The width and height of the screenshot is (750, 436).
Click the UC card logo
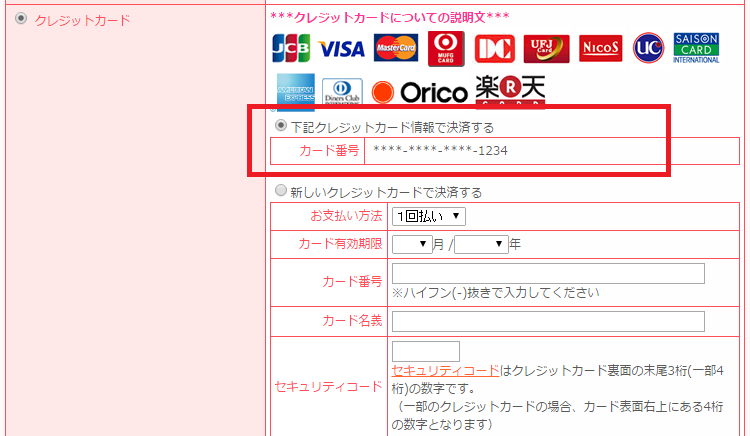[x=649, y=48]
